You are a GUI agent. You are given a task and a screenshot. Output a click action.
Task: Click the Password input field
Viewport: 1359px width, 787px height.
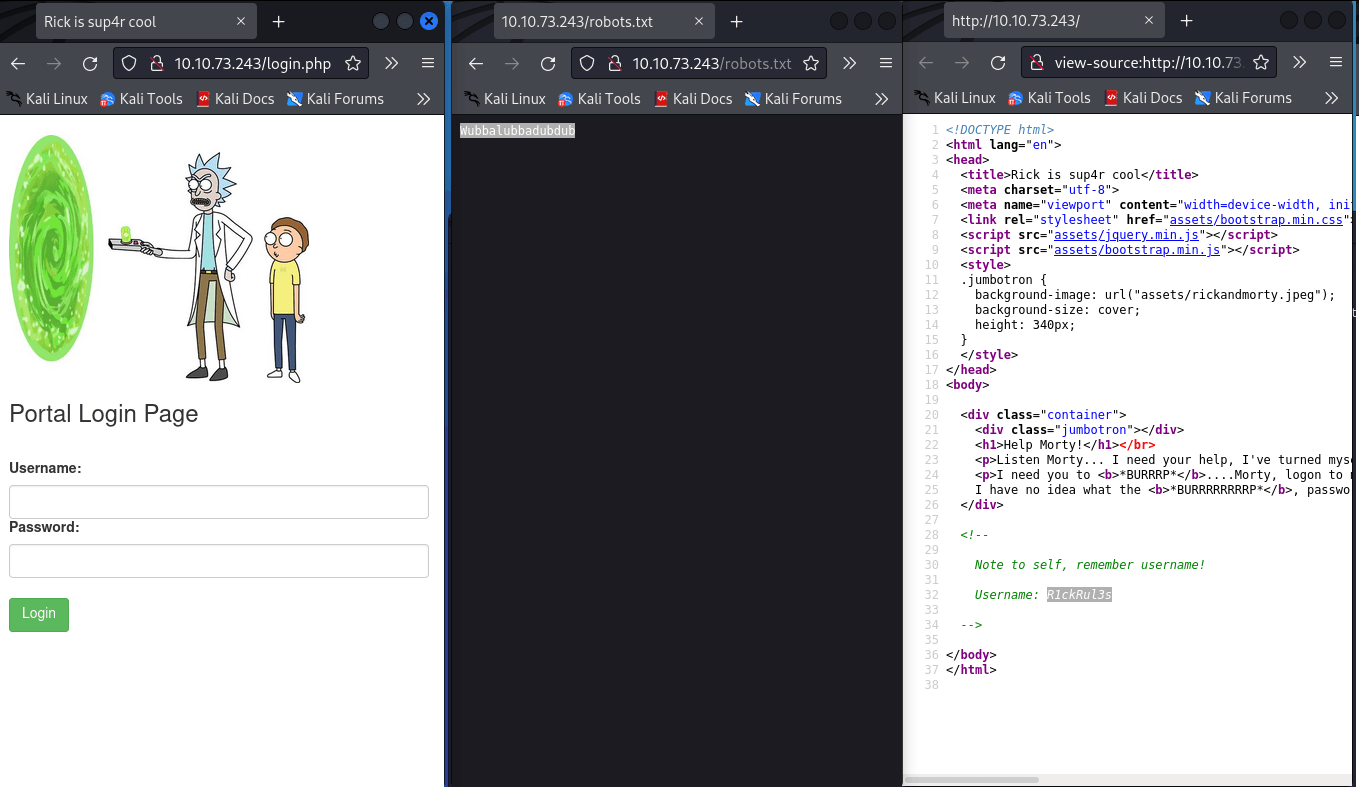pos(219,561)
